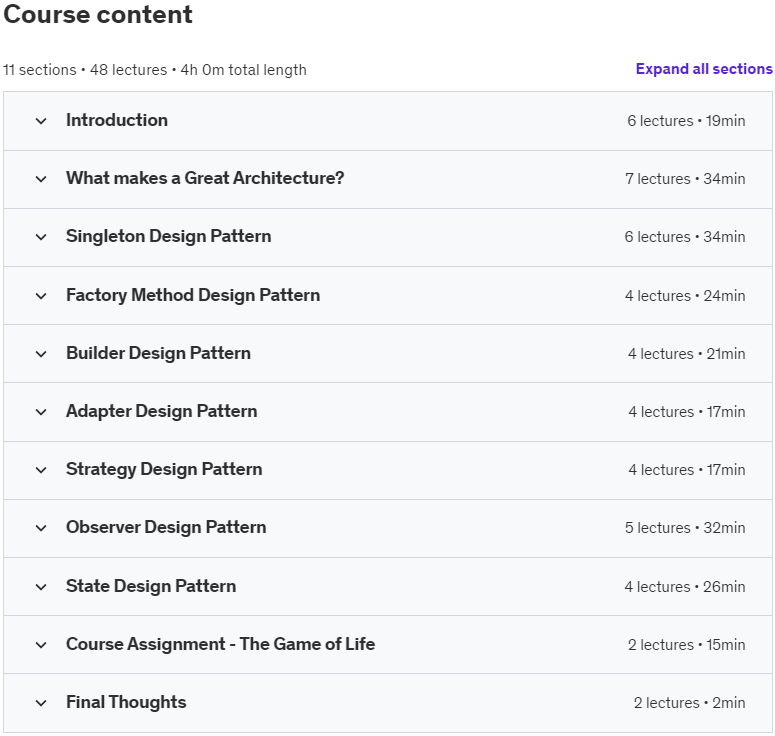Screen dimensions: 775x736
Task: Click the 4 lectures • 21min text
Action: coord(687,354)
